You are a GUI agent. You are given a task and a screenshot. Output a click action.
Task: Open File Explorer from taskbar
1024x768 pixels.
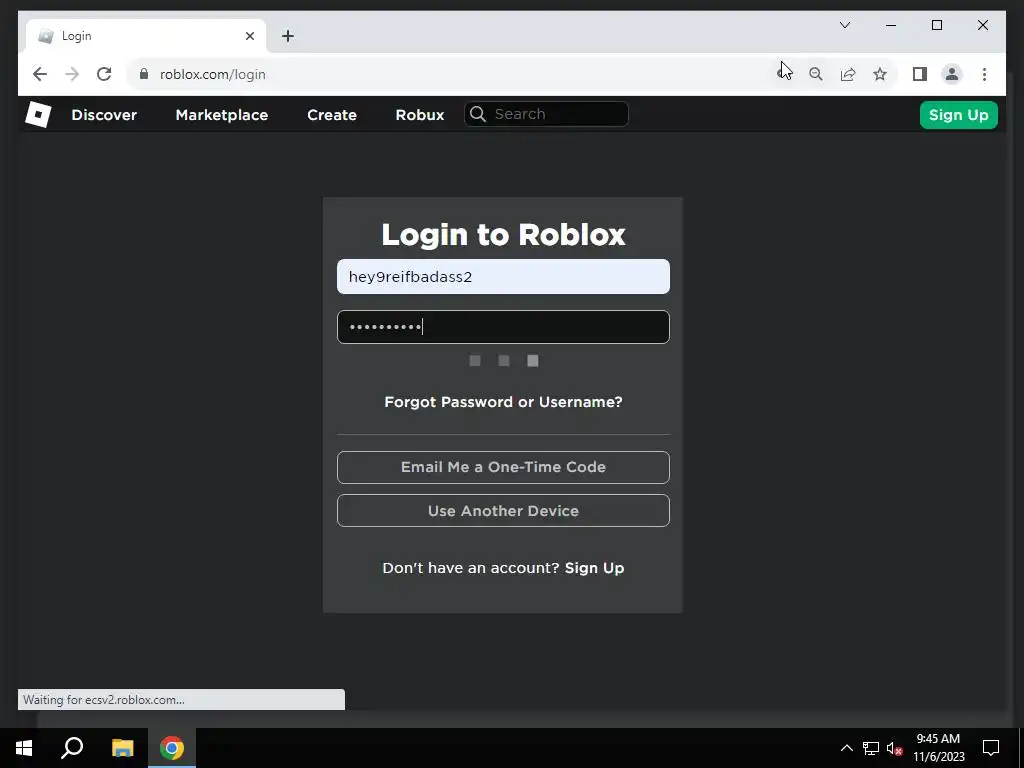click(x=122, y=748)
